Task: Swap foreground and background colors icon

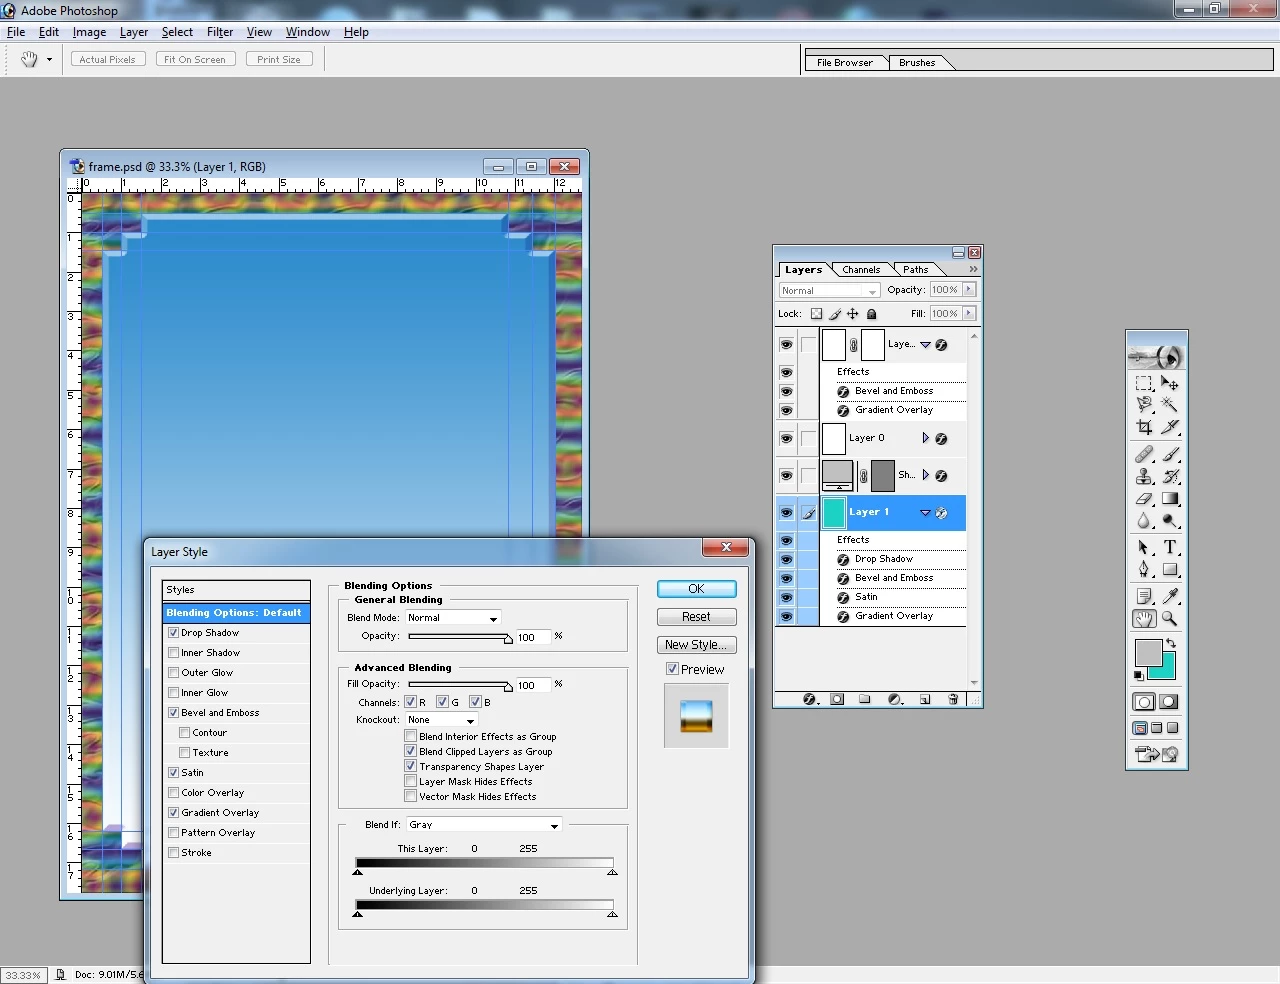Action: (1171, 643)
